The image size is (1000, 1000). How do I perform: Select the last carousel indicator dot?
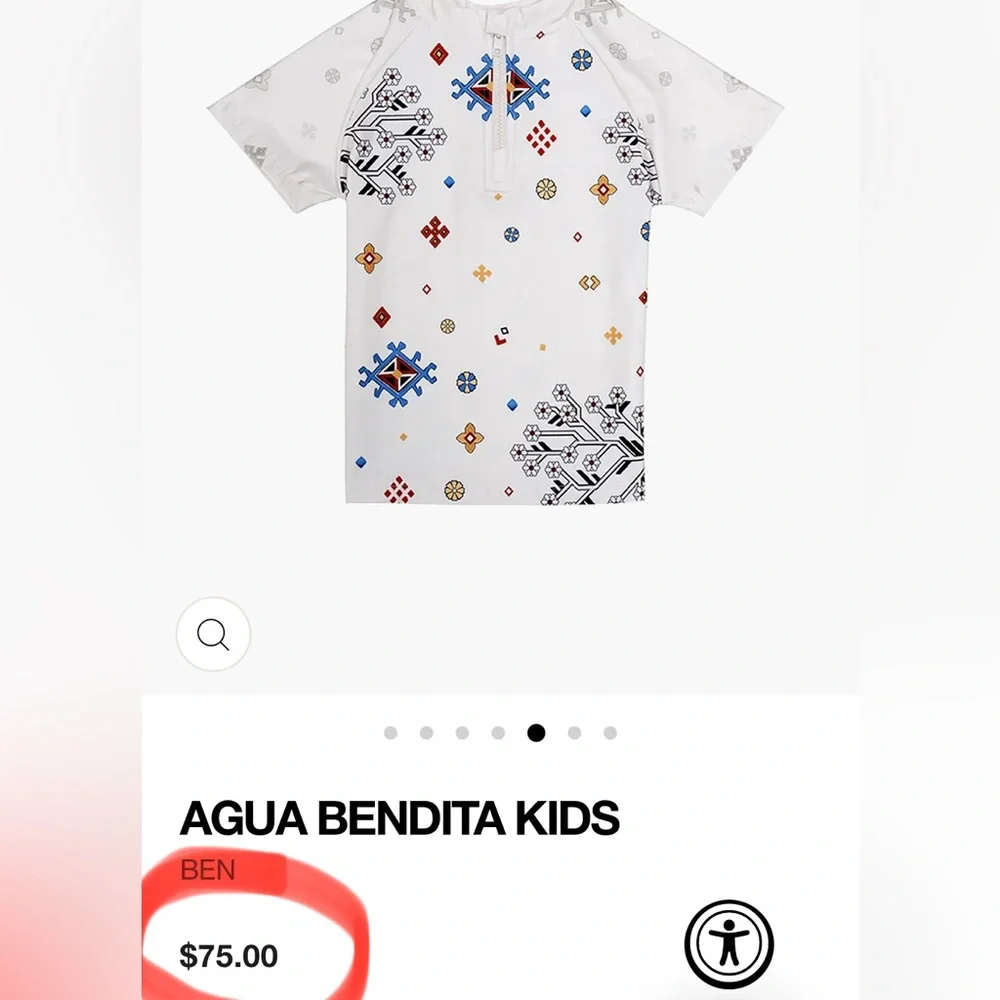point(610,733)
